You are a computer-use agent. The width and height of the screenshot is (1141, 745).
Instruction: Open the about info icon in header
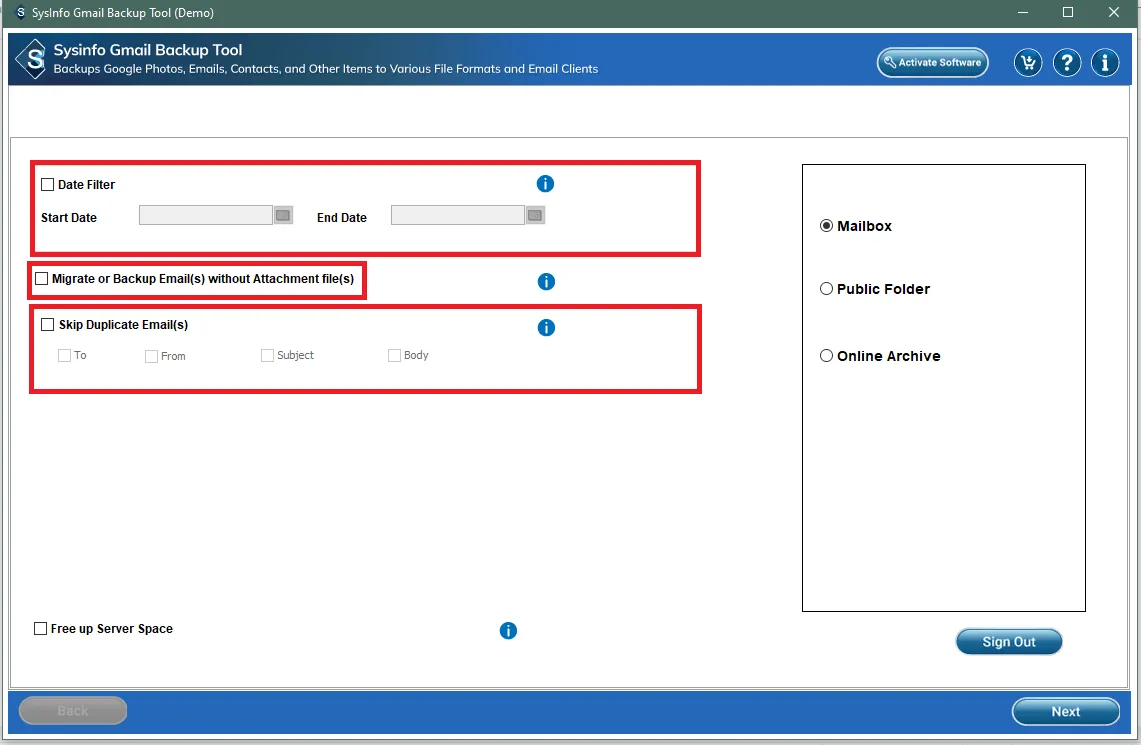pyautogui.click(x=1105, y=63)
